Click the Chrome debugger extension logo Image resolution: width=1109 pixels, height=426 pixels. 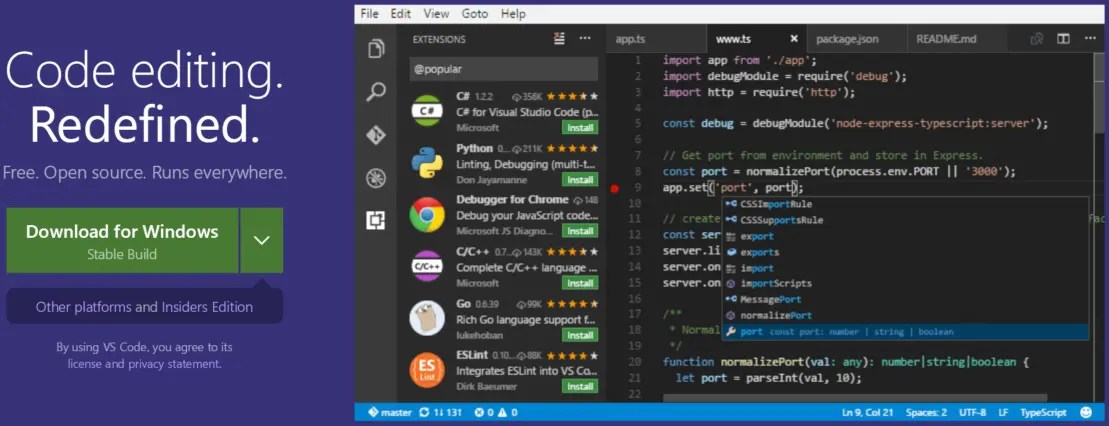427,214
